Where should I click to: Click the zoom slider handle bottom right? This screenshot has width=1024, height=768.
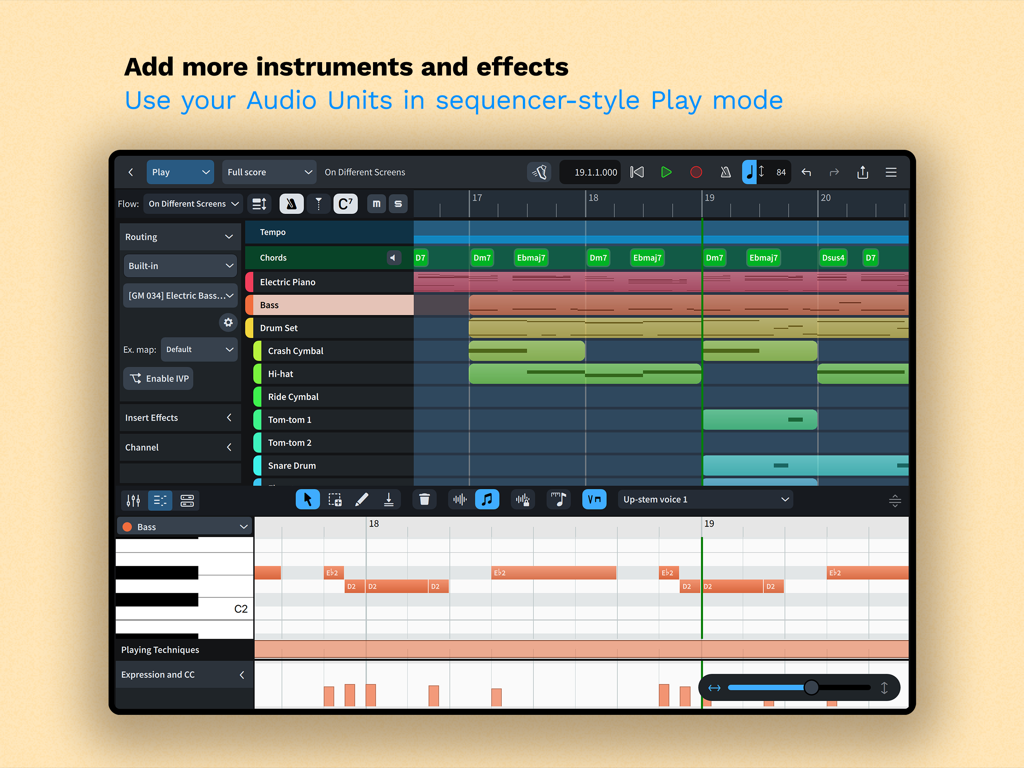[811, 687]
